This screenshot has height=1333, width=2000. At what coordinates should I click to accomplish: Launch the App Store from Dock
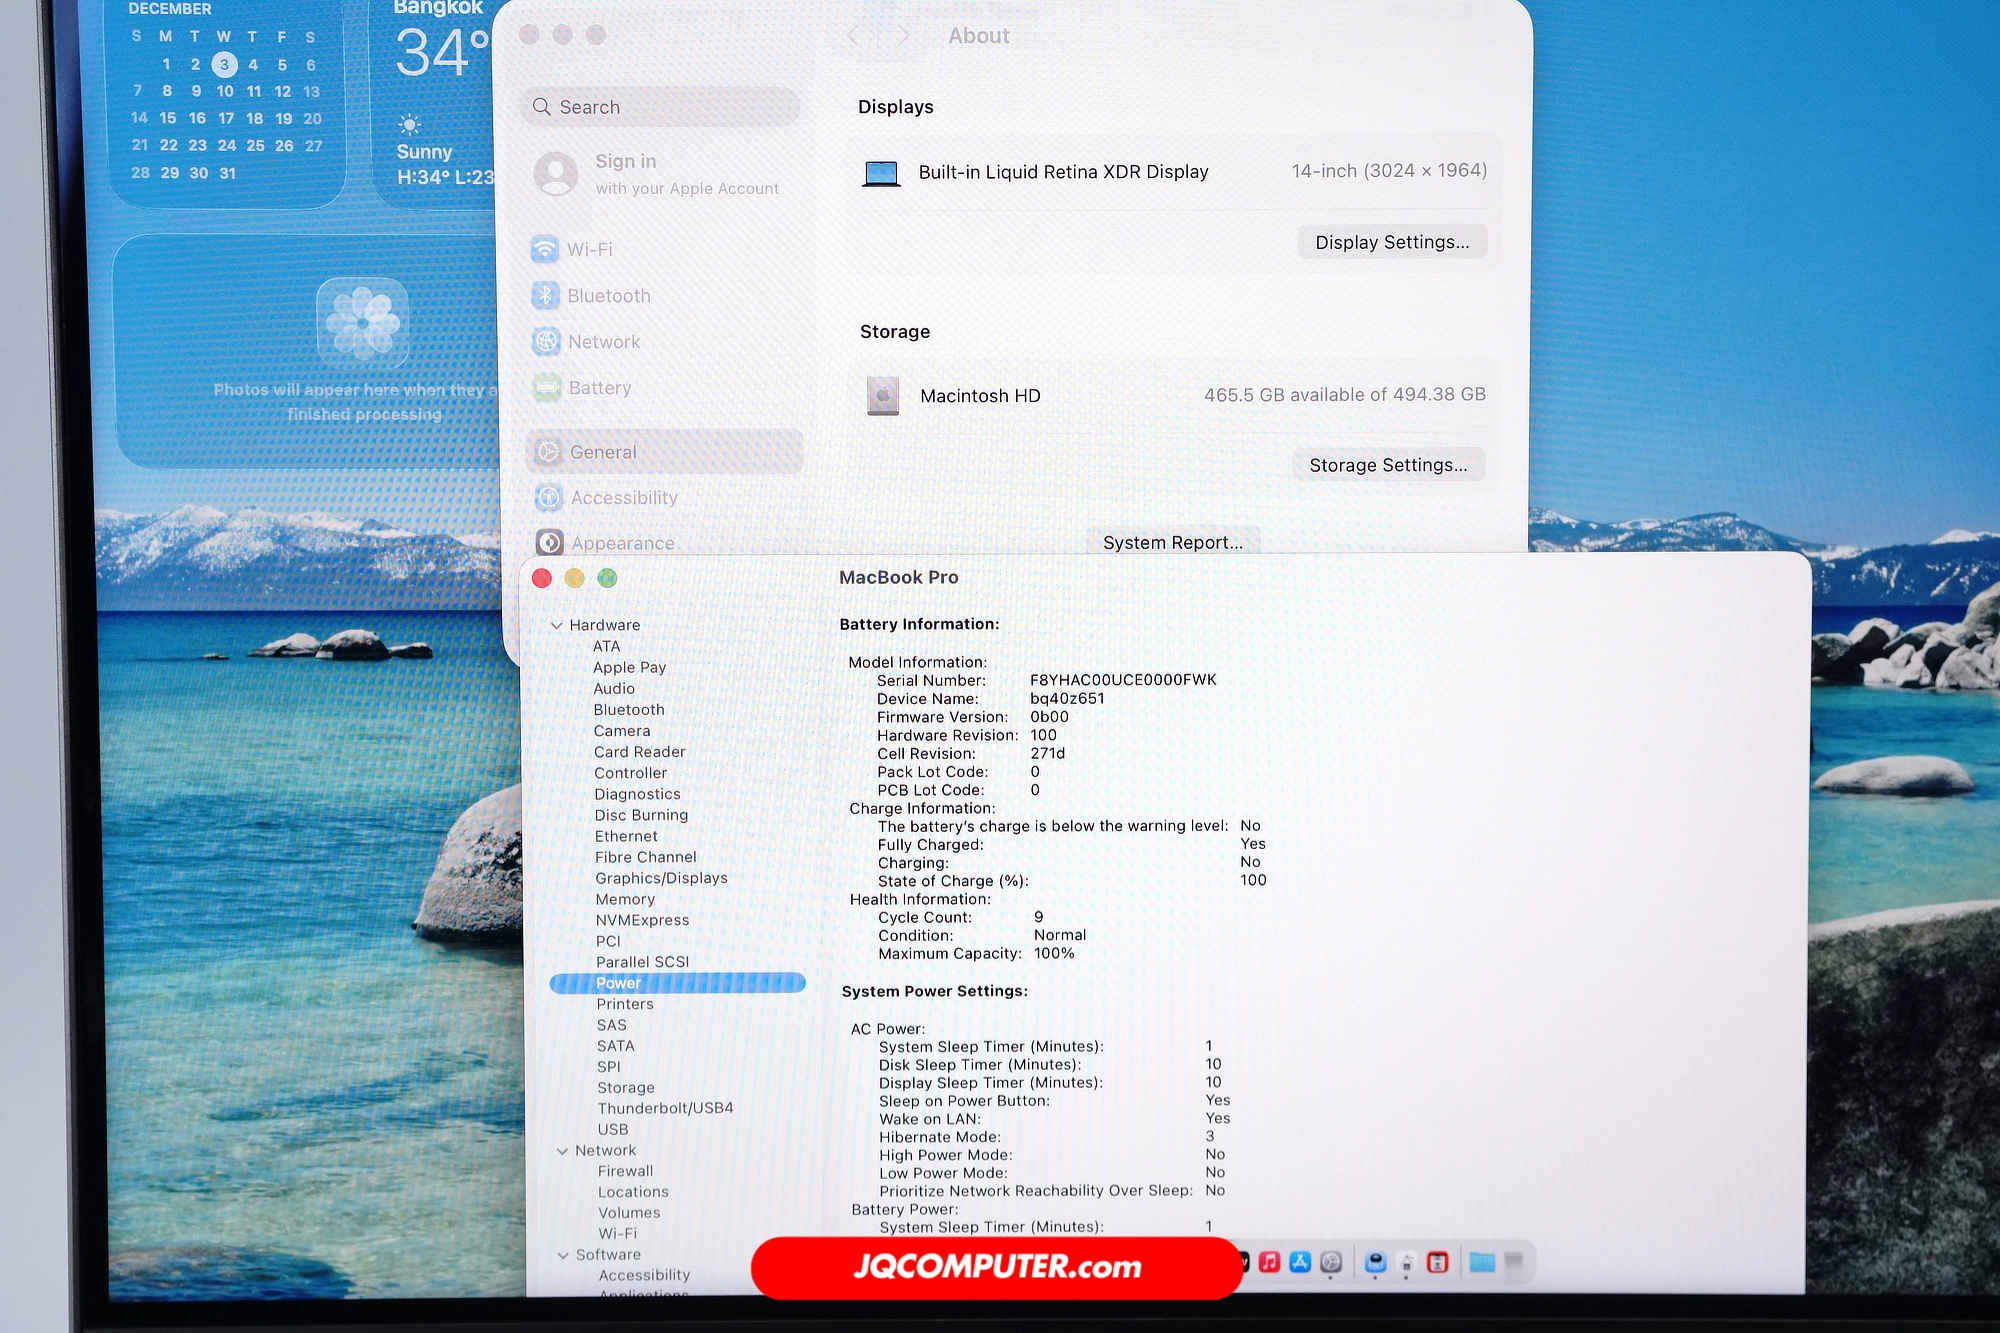[x=1300, y=1263]
